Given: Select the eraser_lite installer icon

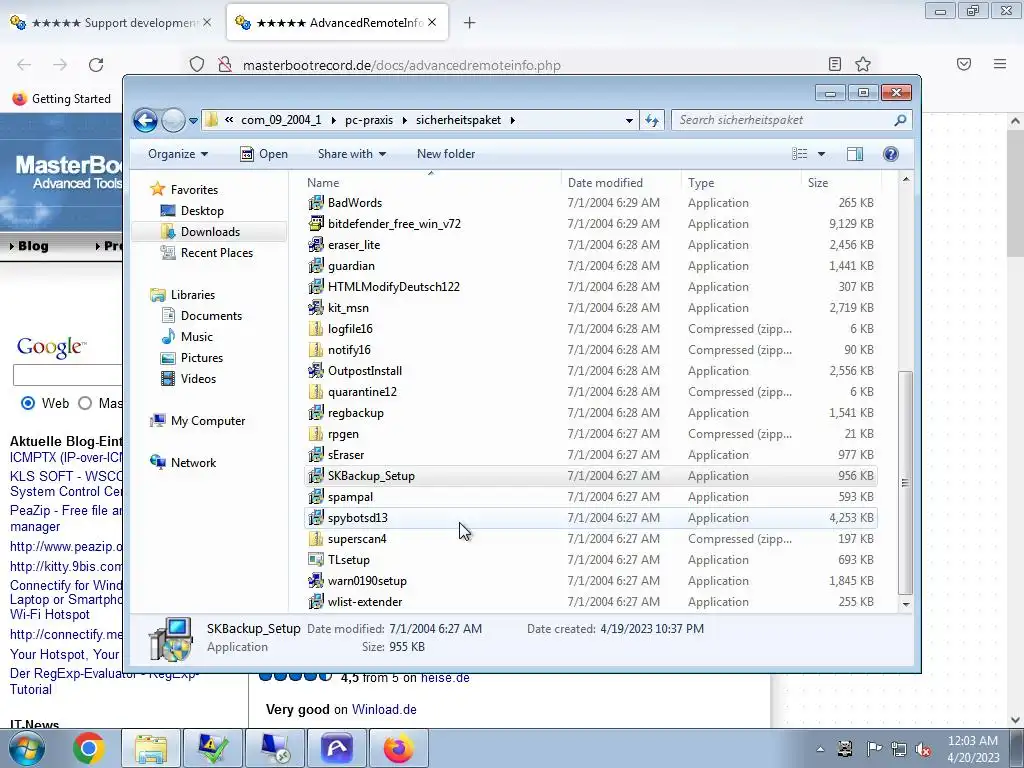Looking at the screenshot, I should [316, 245].
